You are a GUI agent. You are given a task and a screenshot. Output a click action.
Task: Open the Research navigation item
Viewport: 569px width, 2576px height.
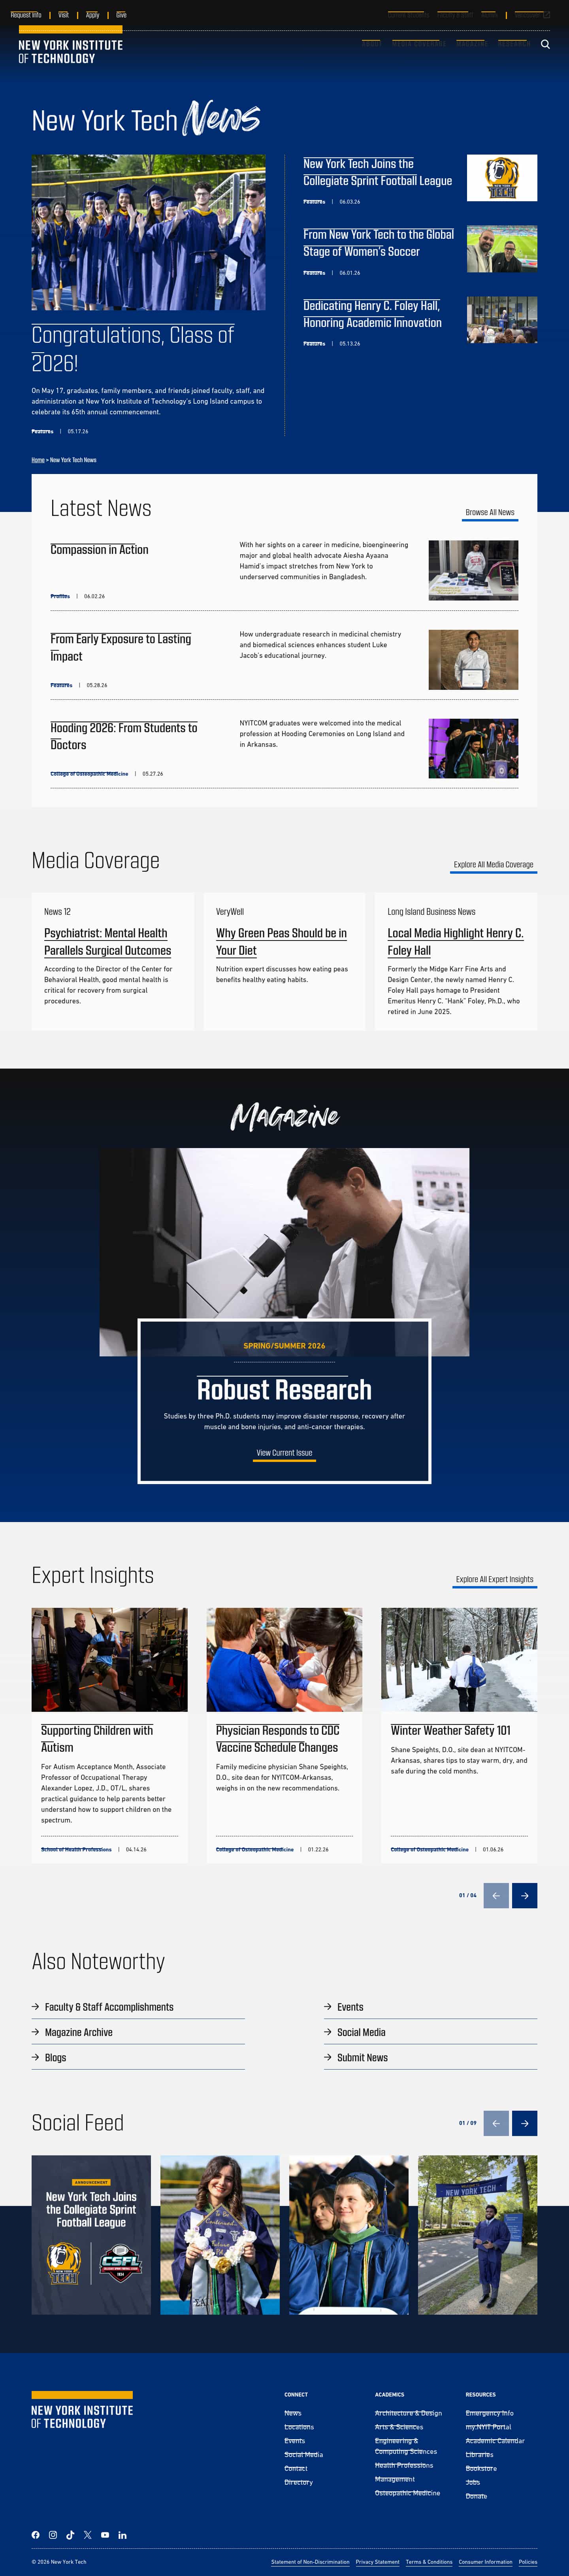[x=514, y=44]
